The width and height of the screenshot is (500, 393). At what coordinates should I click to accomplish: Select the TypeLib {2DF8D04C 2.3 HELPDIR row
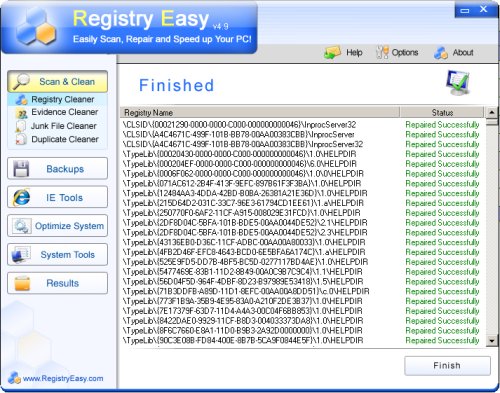tap(302, 233)
